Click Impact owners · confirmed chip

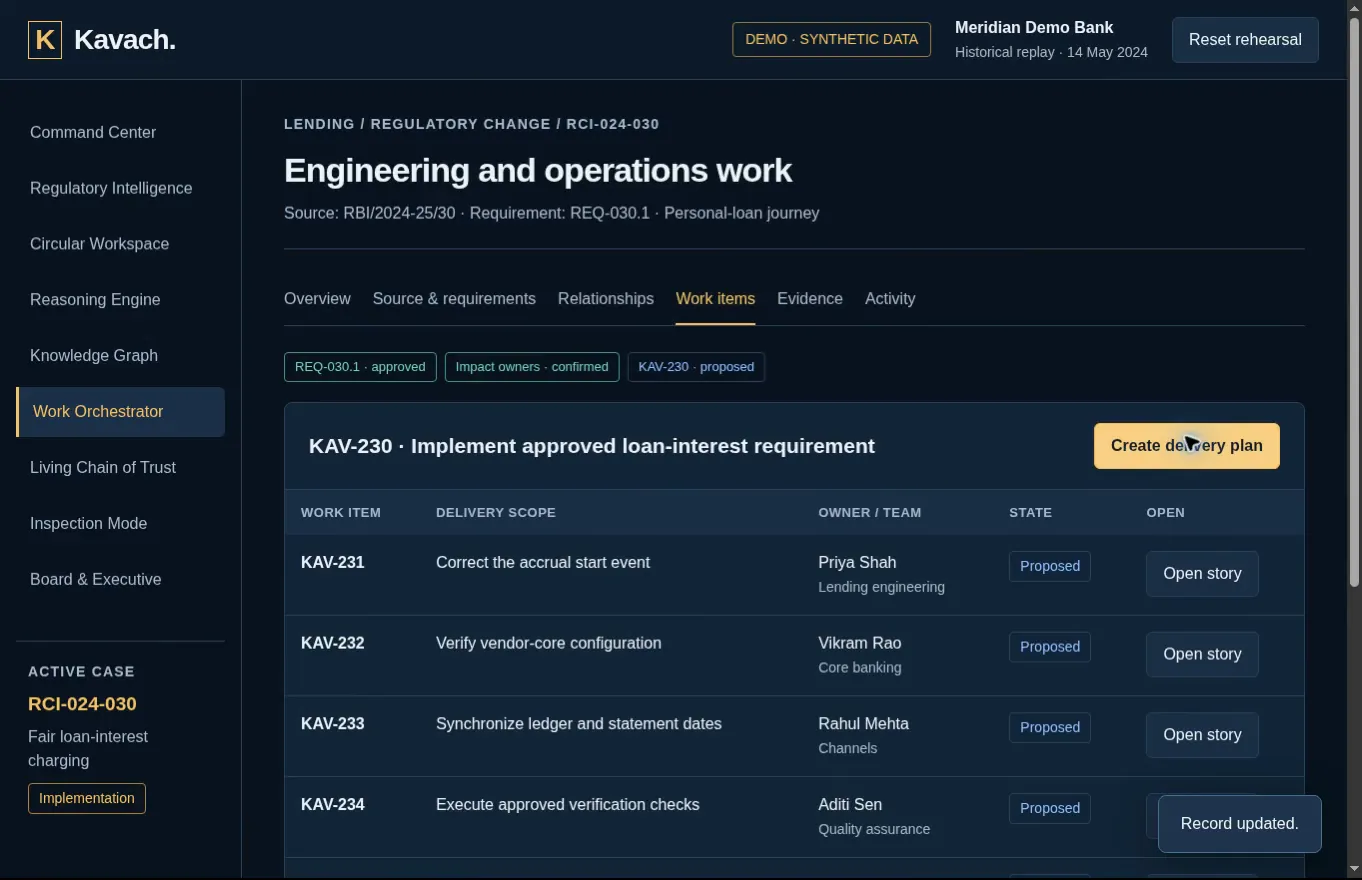click(532, 367)
